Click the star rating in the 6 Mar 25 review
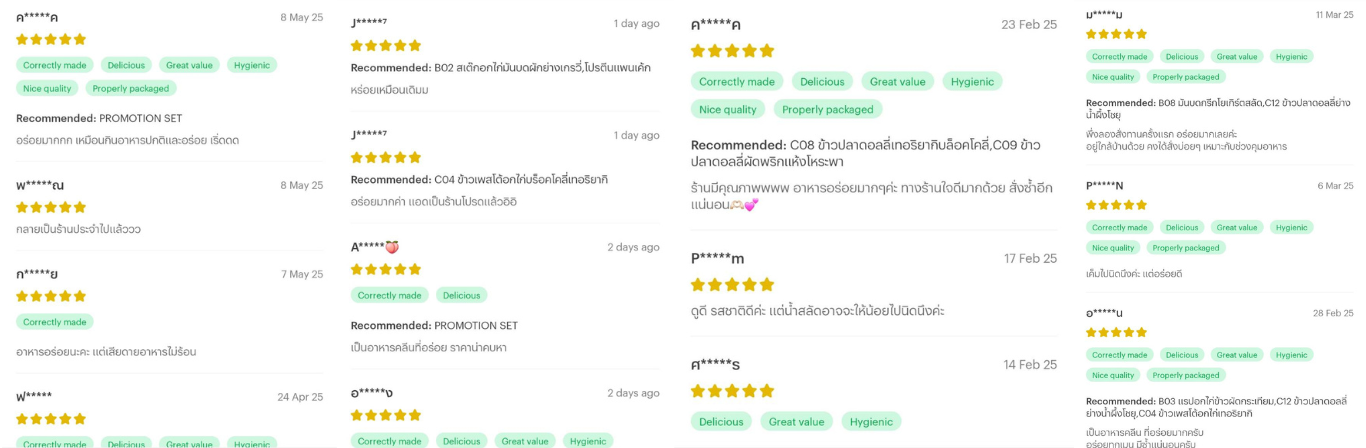Image resolution: width=1366 pixels, height=448 pixels. [x=1116, y=205]
